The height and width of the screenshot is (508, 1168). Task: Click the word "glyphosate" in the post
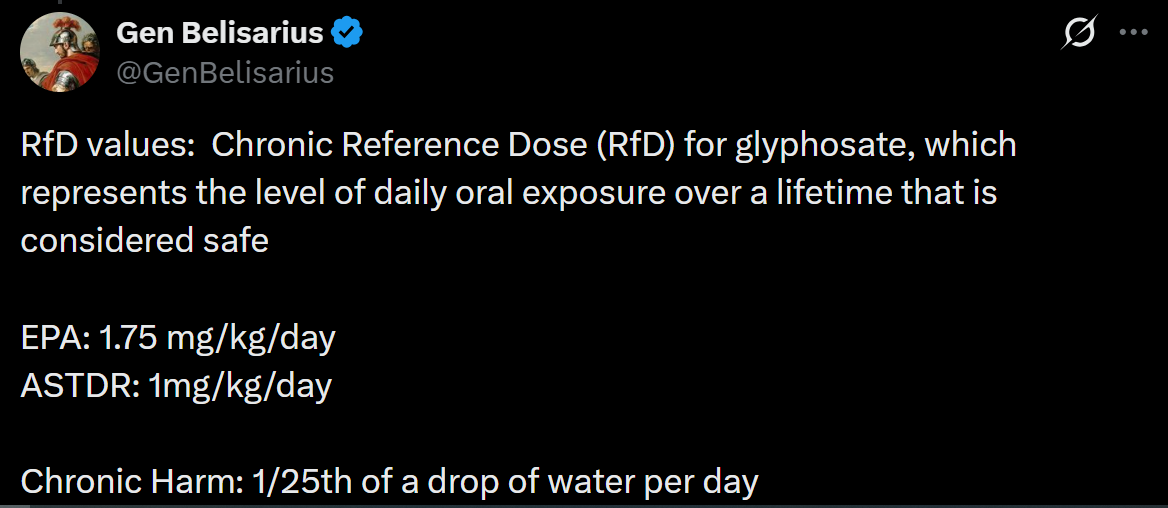coord(809,145)
